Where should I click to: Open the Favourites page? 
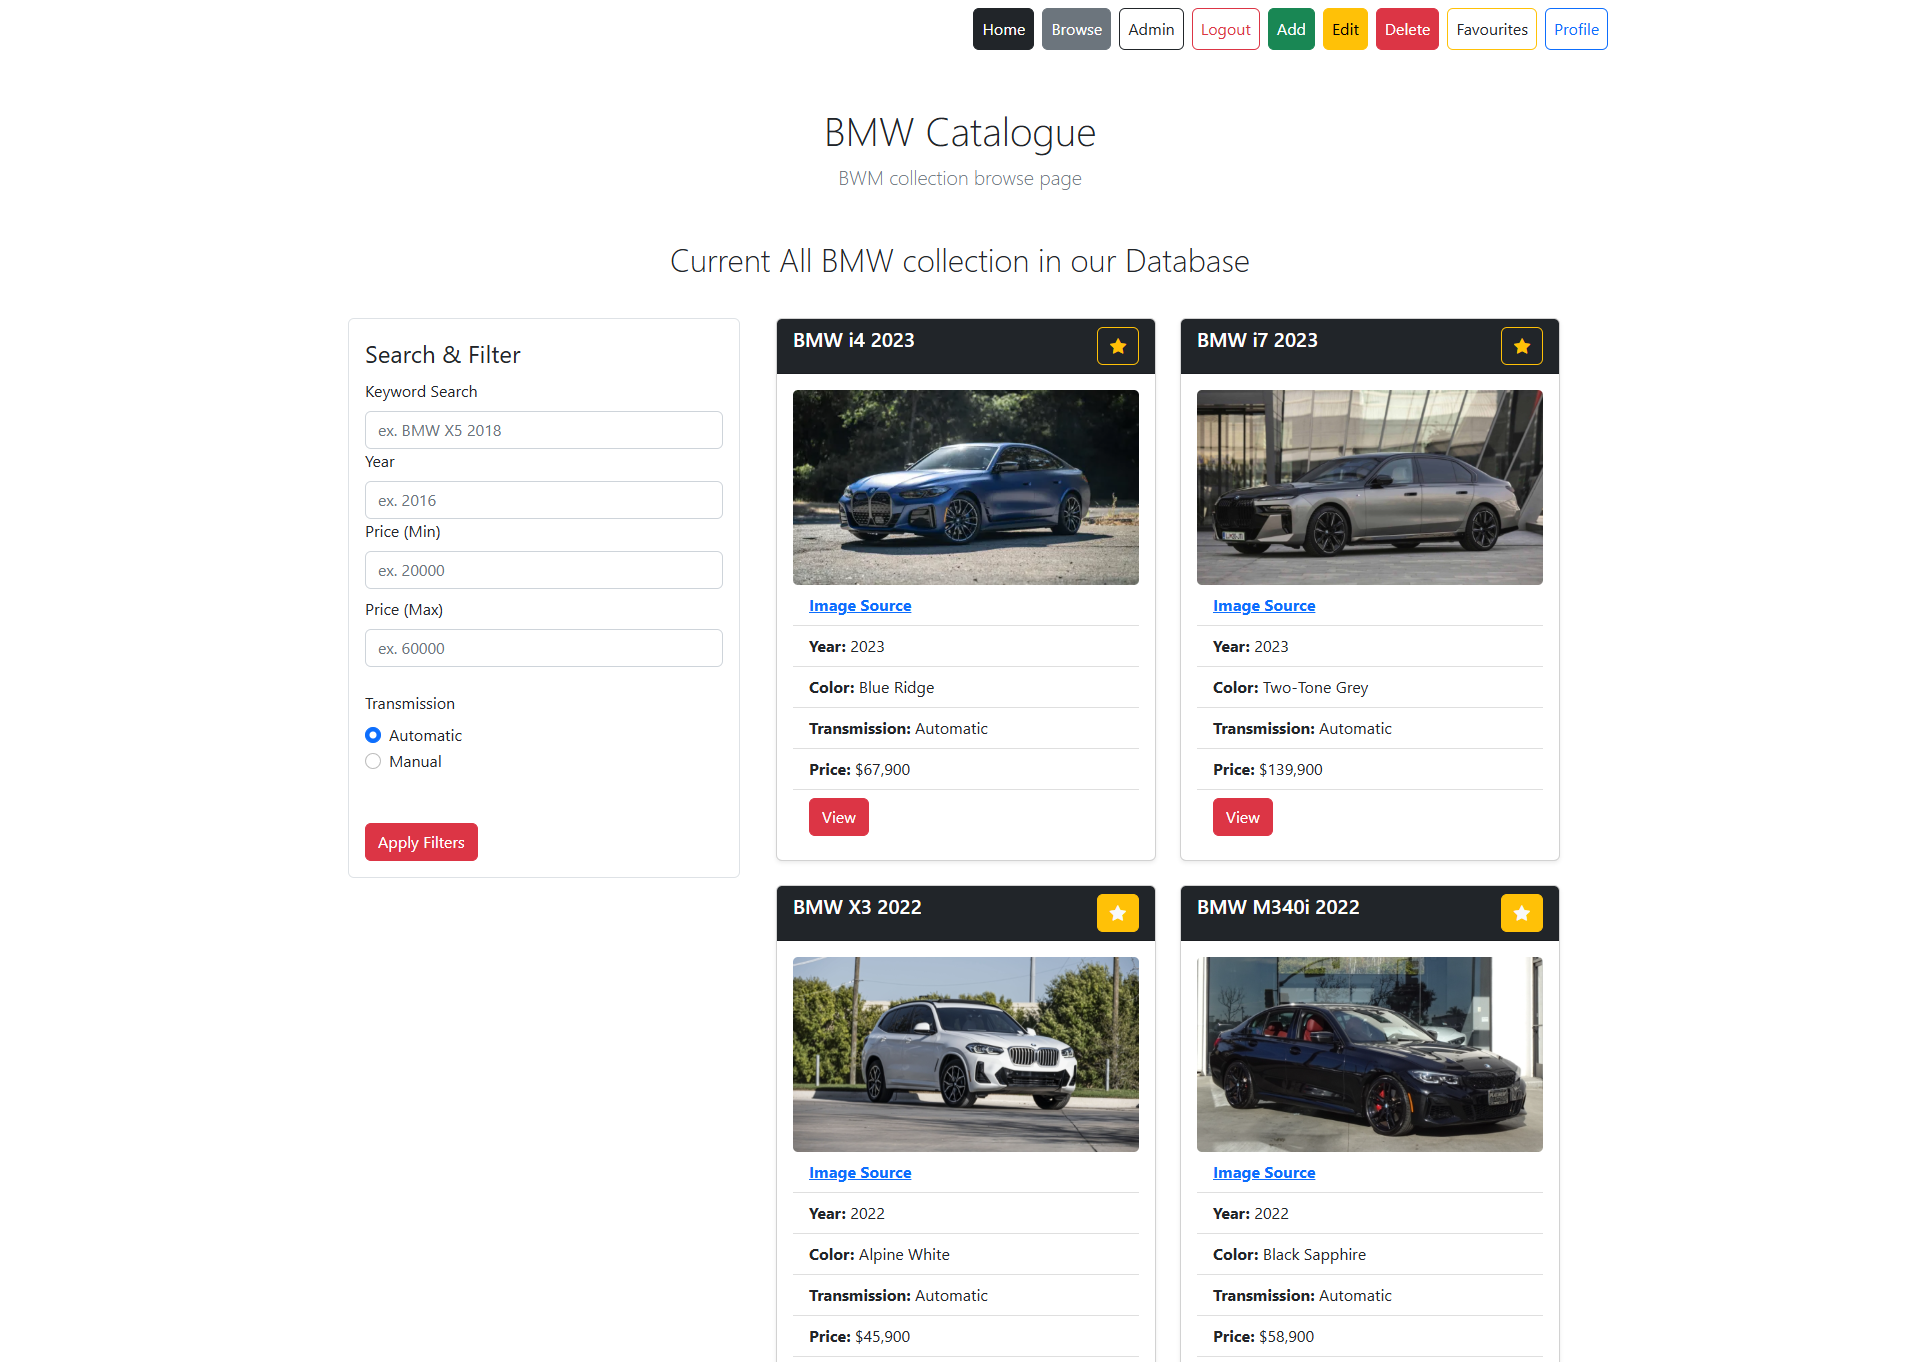click(x=1491, y=29)
